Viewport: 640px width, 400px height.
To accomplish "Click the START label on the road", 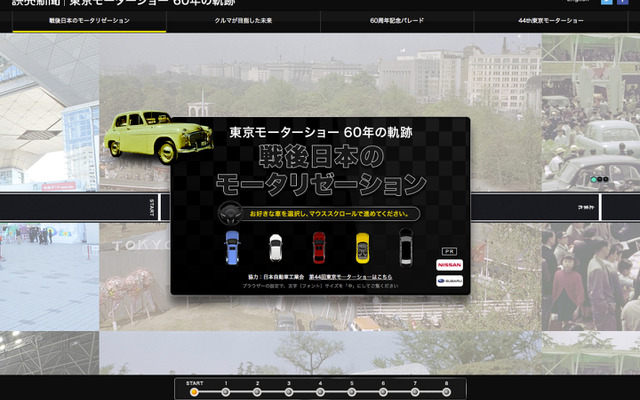I will pos(151,207).
